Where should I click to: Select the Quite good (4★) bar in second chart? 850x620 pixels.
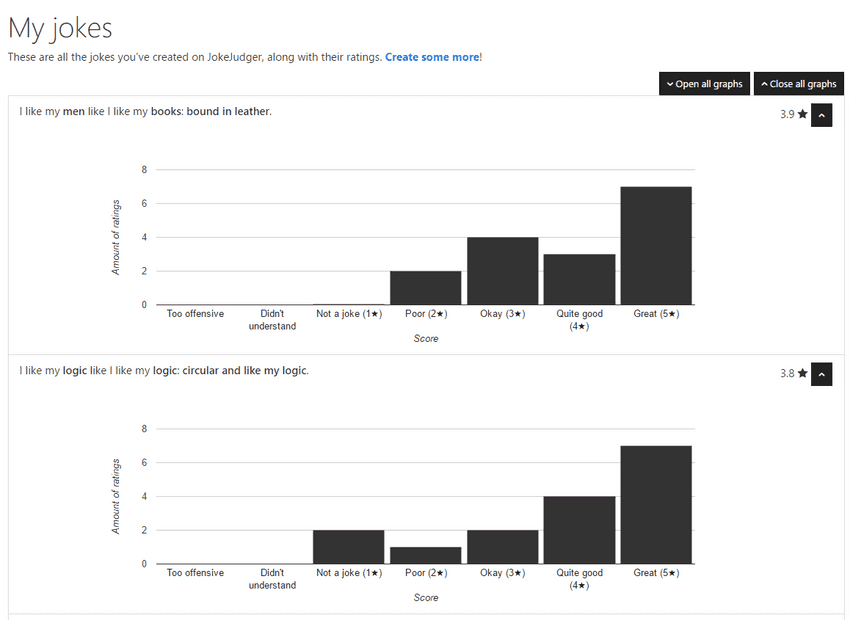(579, 530)
